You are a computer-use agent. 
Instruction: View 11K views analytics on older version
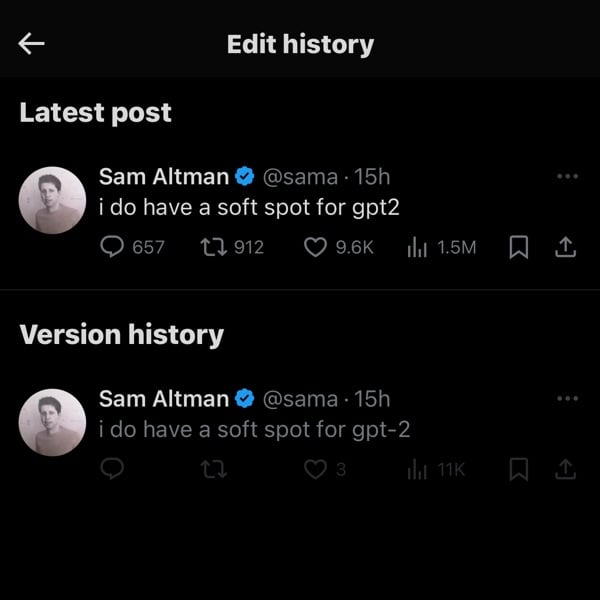click(418, 468)
